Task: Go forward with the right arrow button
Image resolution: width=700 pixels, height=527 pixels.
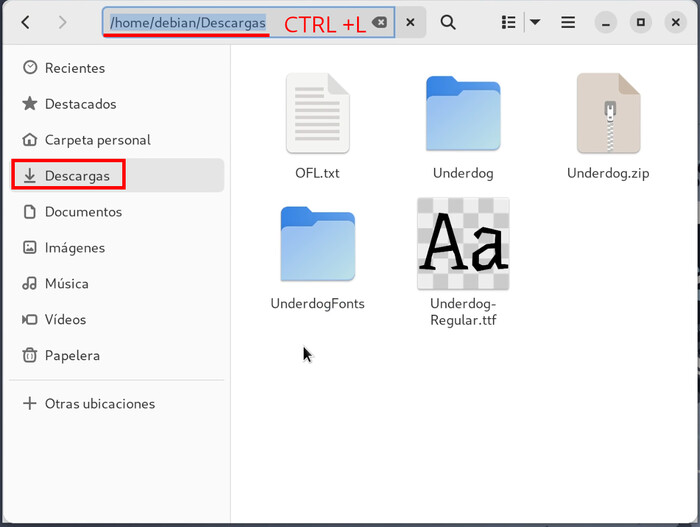Action: (62, 22)
